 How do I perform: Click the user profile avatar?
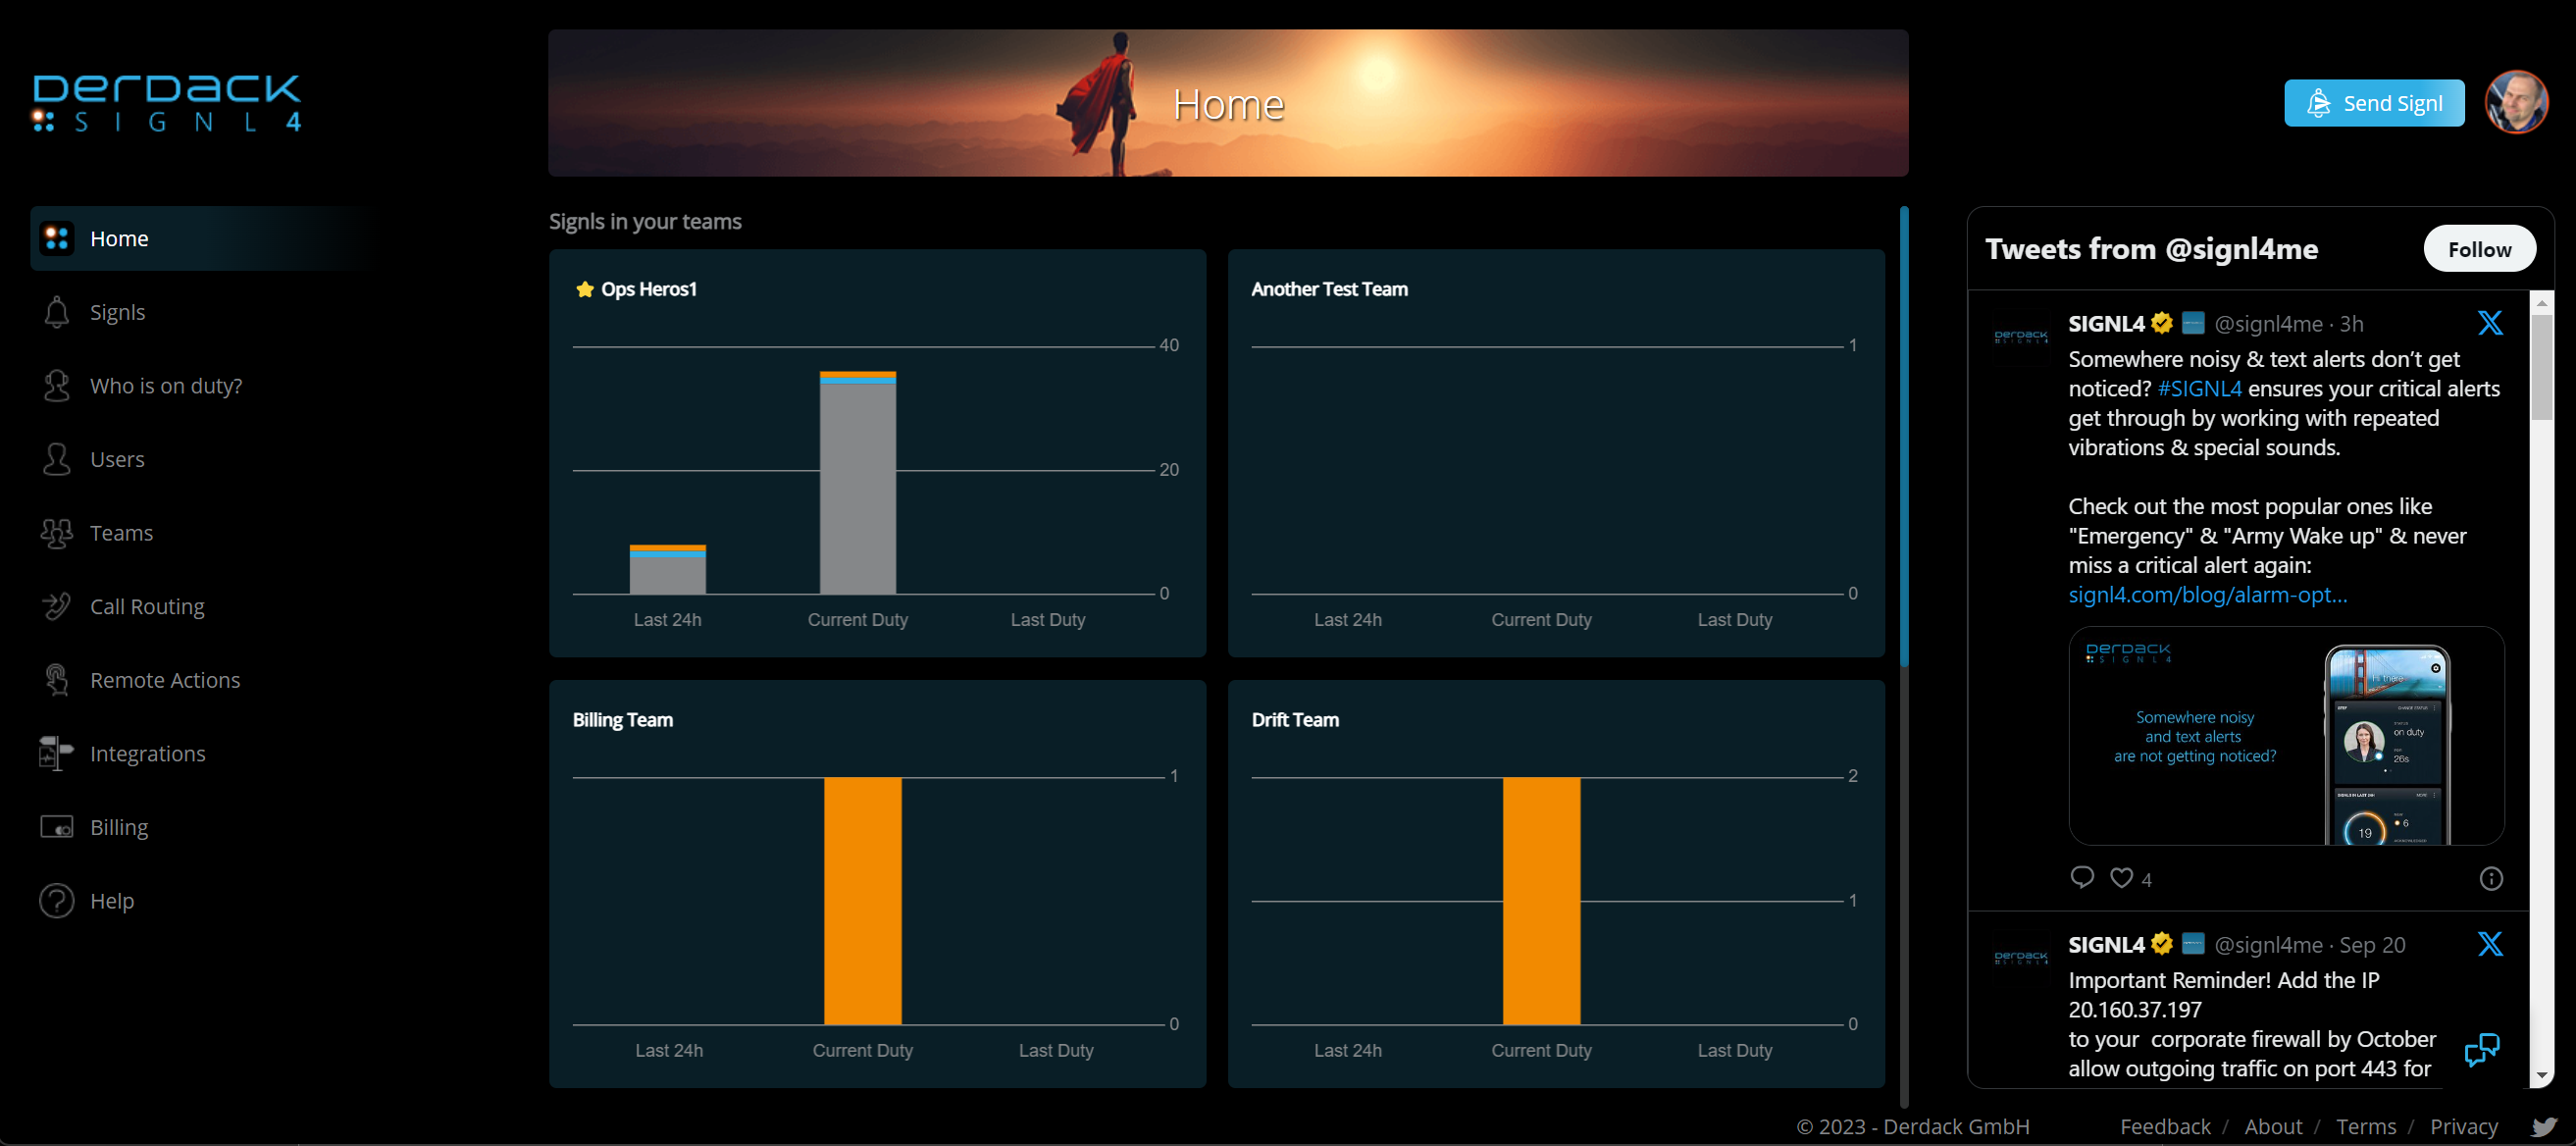tap(2516, 102)
